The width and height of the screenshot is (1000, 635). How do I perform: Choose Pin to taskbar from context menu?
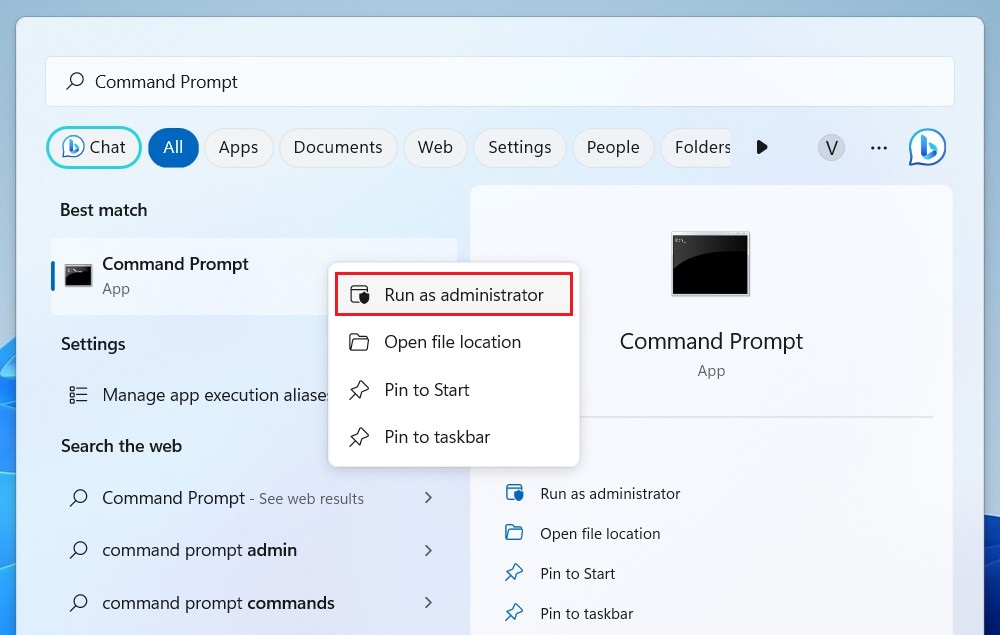(453, 437)
